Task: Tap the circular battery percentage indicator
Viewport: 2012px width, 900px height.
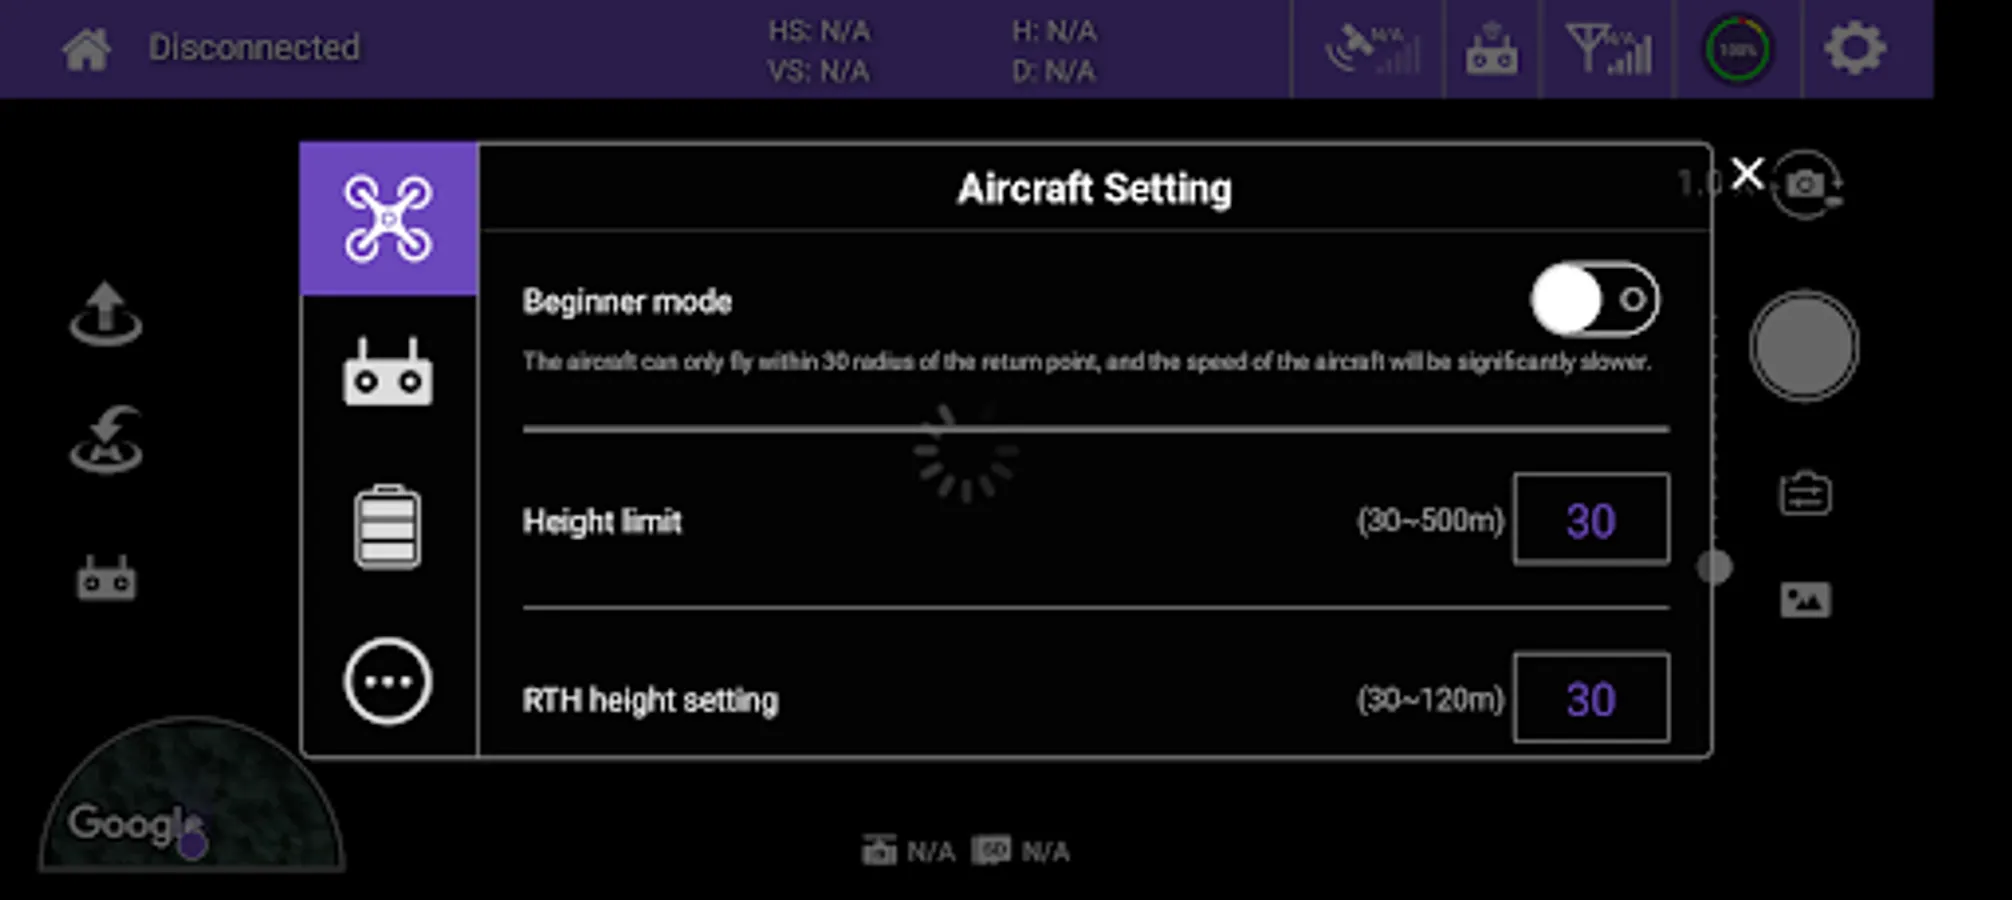Action: coord(1737,50)
